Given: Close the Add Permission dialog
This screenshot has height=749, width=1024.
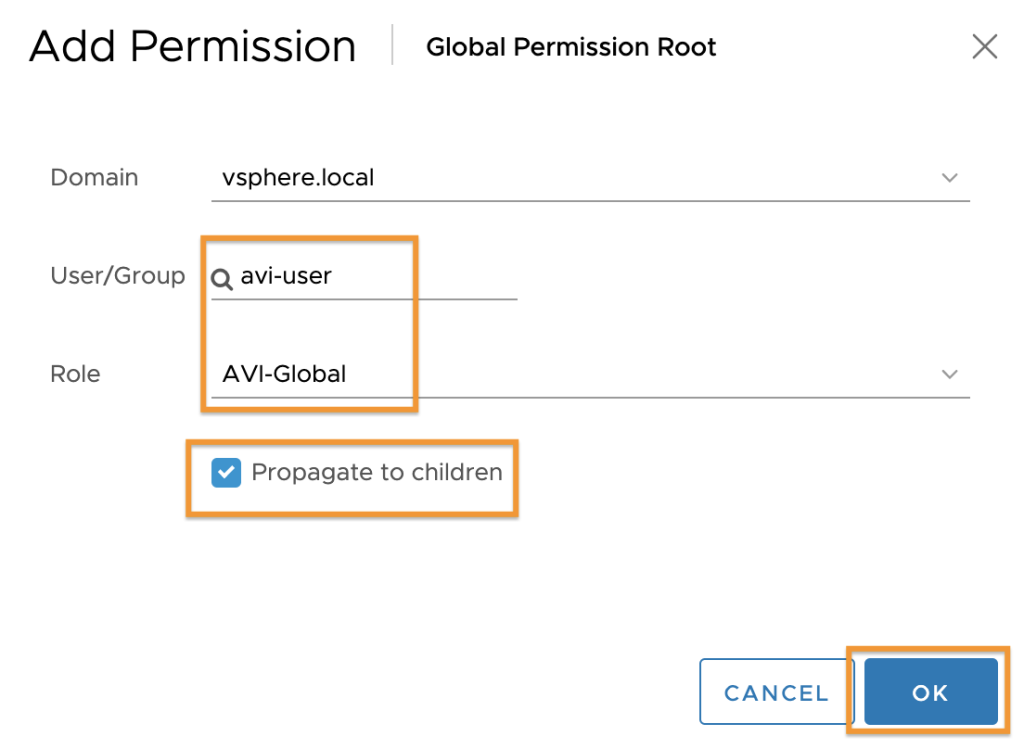Looking at the screenshot, I should point(984,47).
